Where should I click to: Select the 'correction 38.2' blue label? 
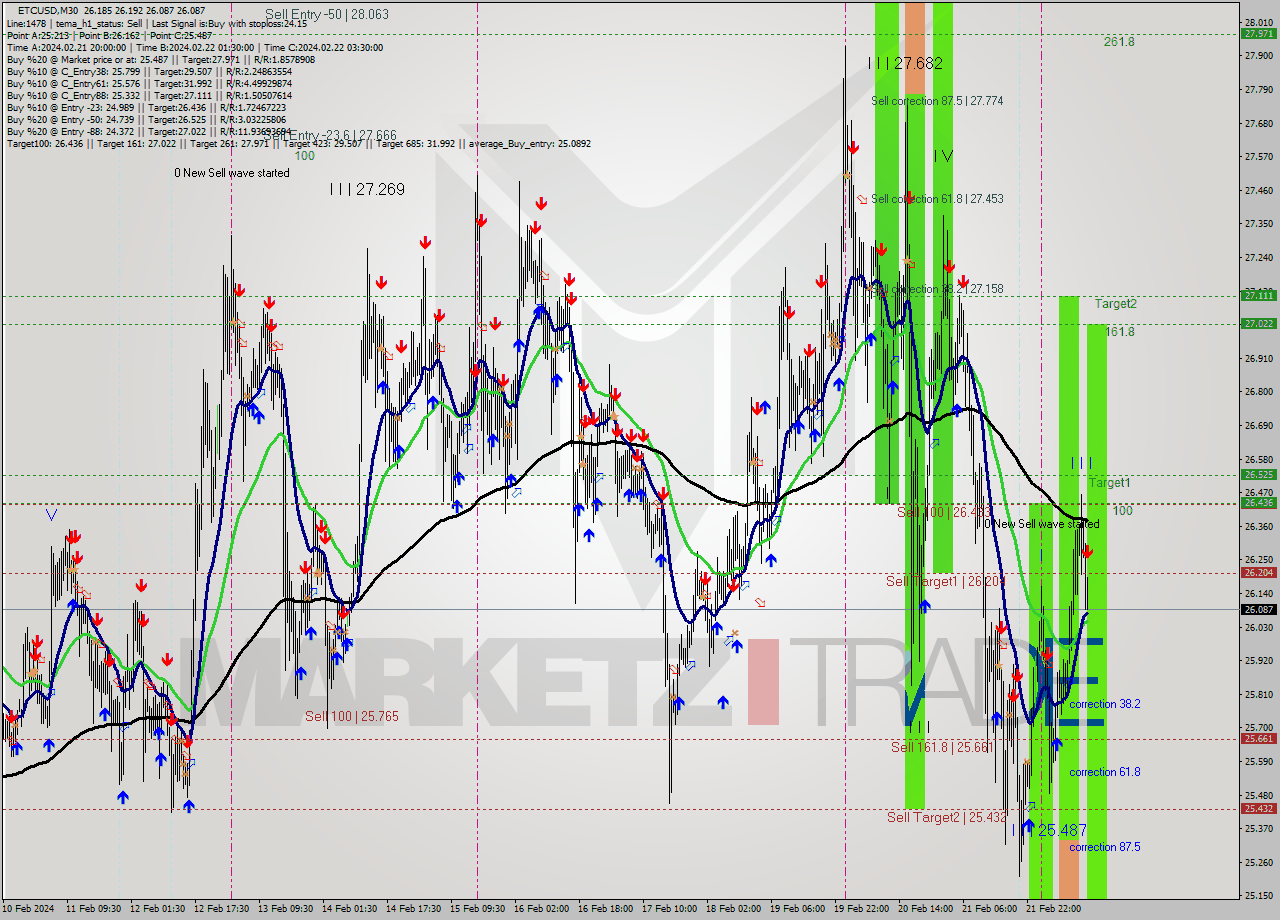[1105, 704]
